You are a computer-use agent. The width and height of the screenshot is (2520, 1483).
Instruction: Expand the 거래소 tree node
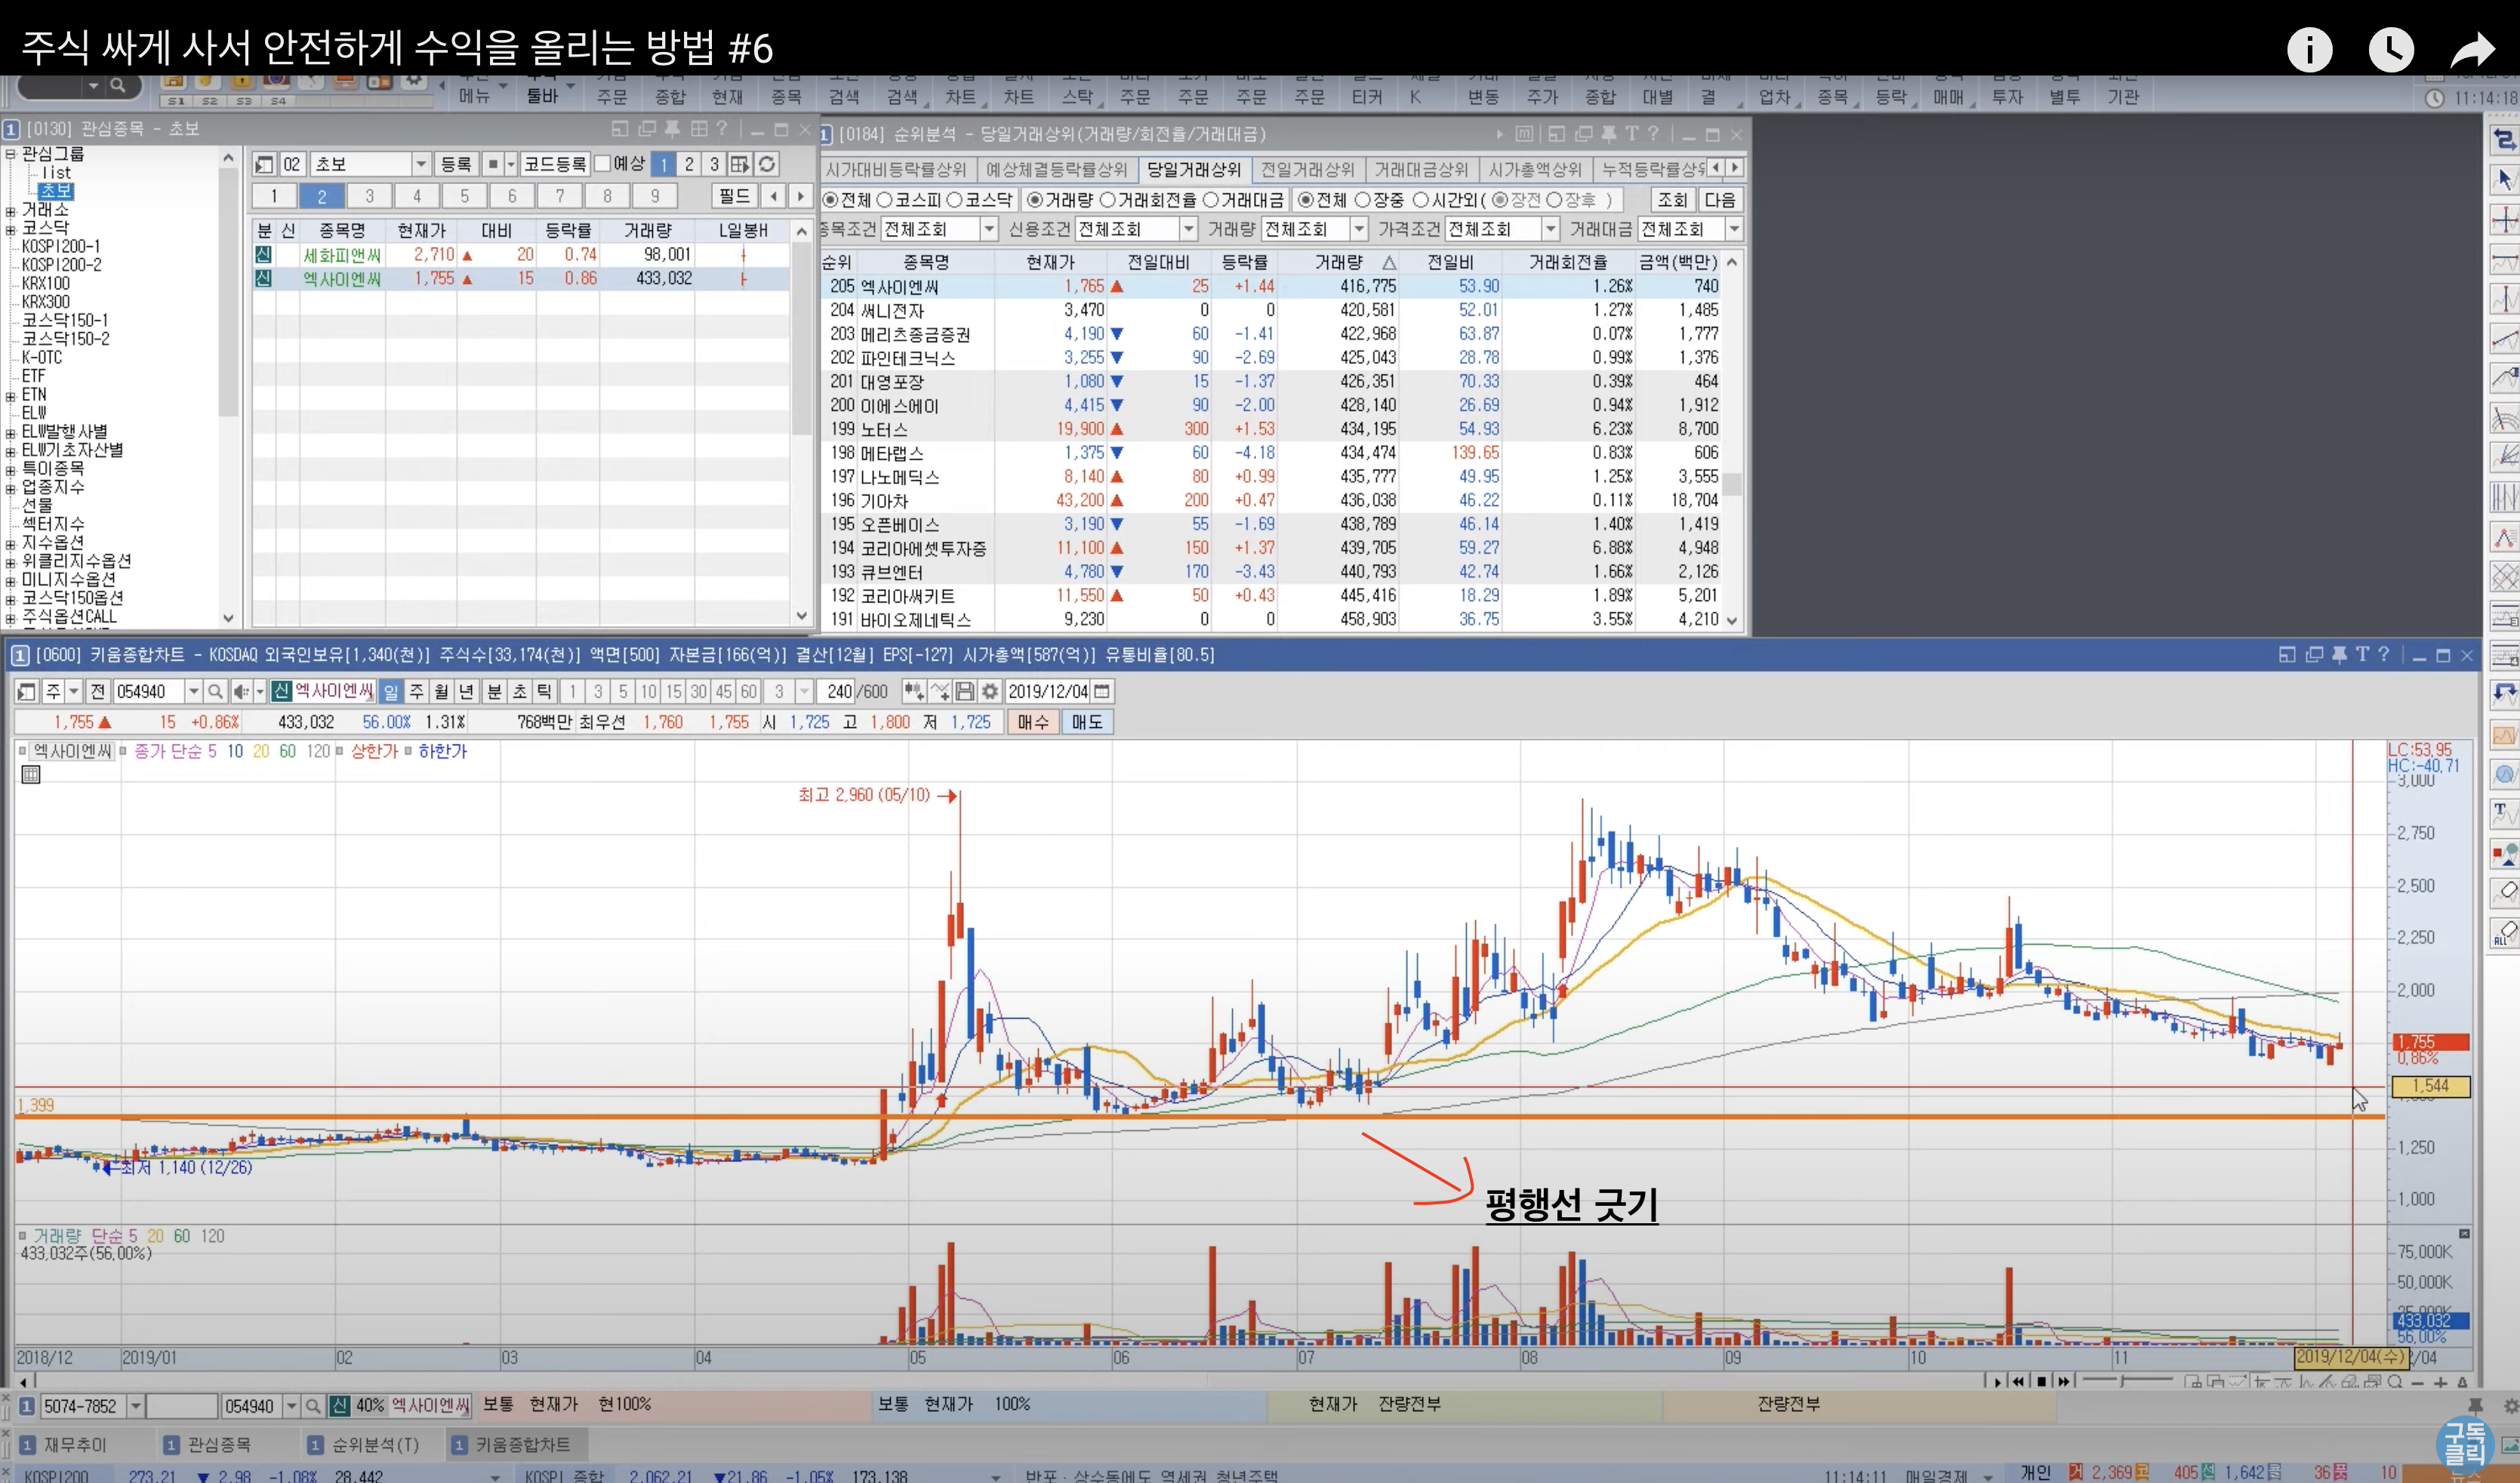click(x=10, y=211)
